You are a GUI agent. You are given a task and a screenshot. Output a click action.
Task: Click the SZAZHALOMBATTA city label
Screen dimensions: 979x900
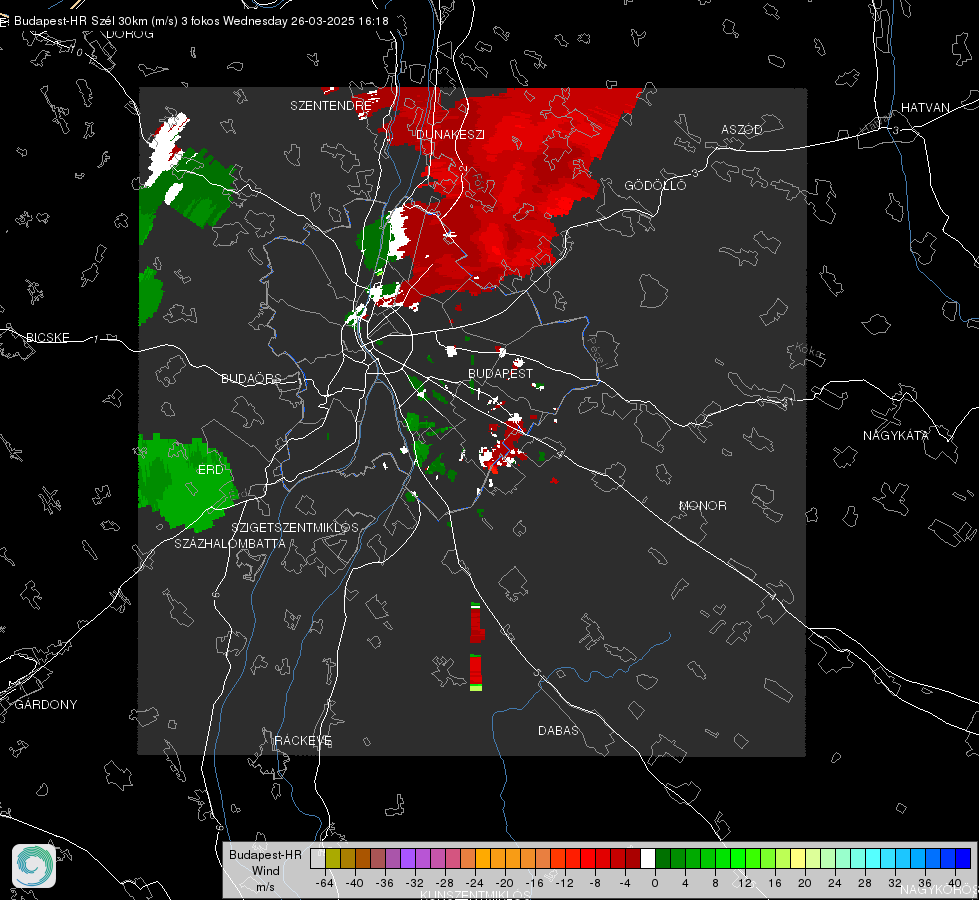[230, 543]
